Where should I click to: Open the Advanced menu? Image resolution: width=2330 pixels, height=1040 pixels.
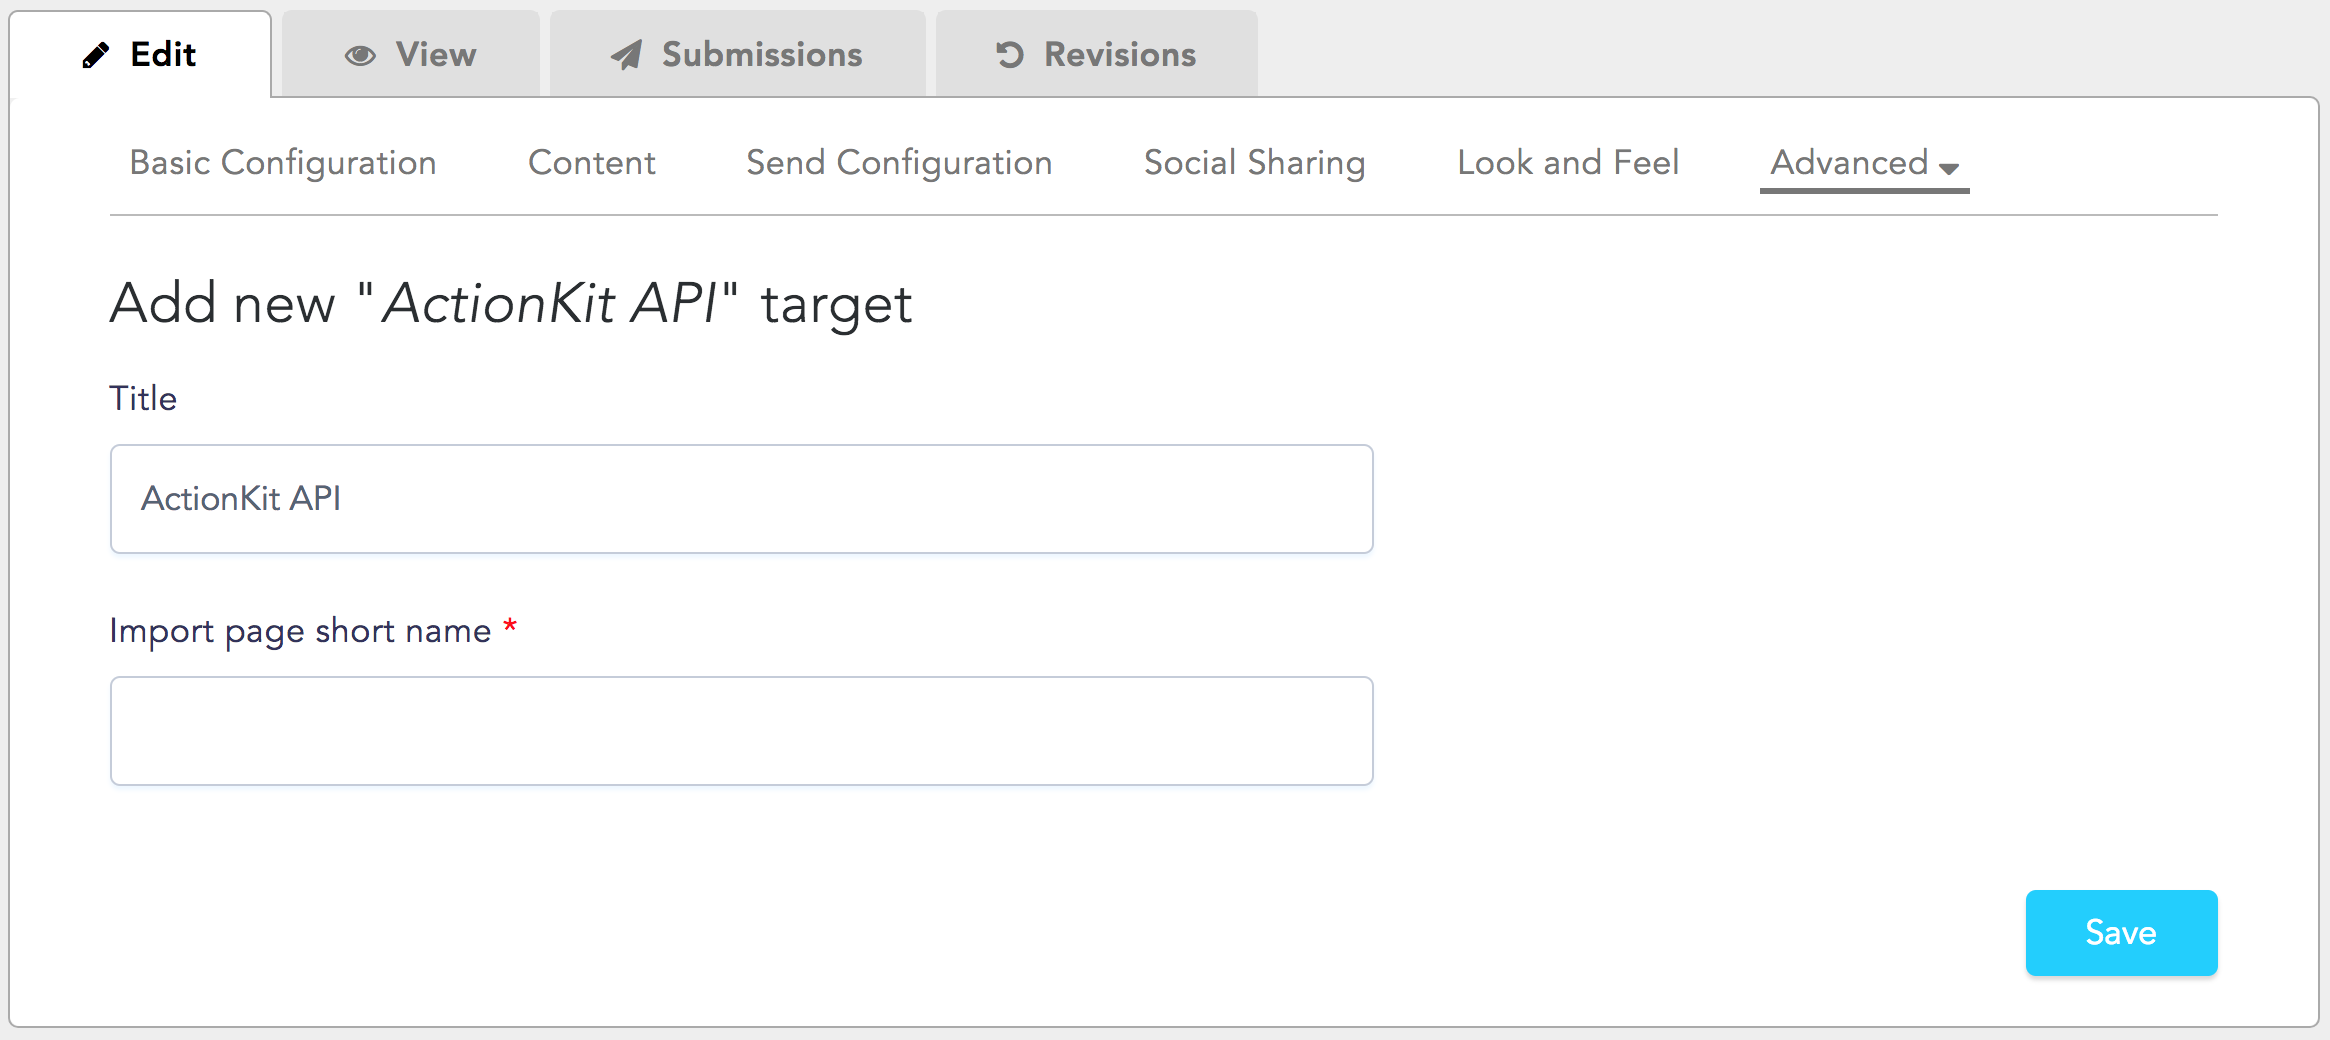[x=1865, y=163]
